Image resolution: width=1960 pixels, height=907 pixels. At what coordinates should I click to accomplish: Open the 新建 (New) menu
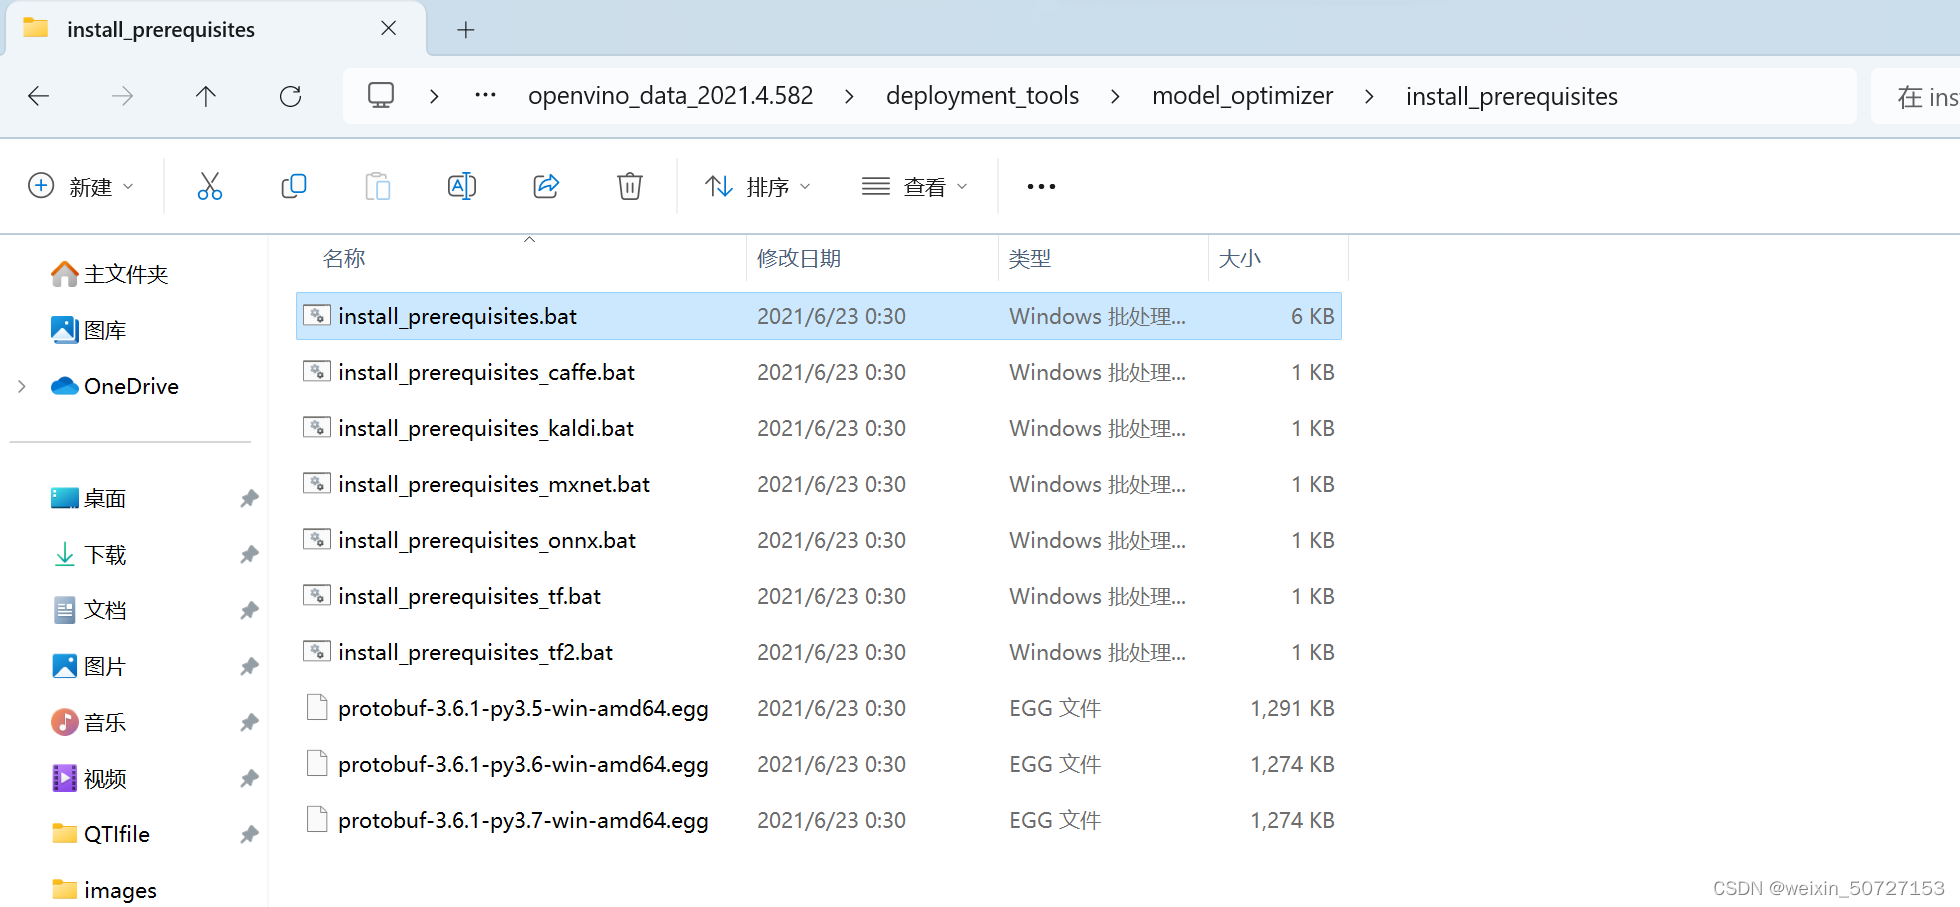pos(80,186)
